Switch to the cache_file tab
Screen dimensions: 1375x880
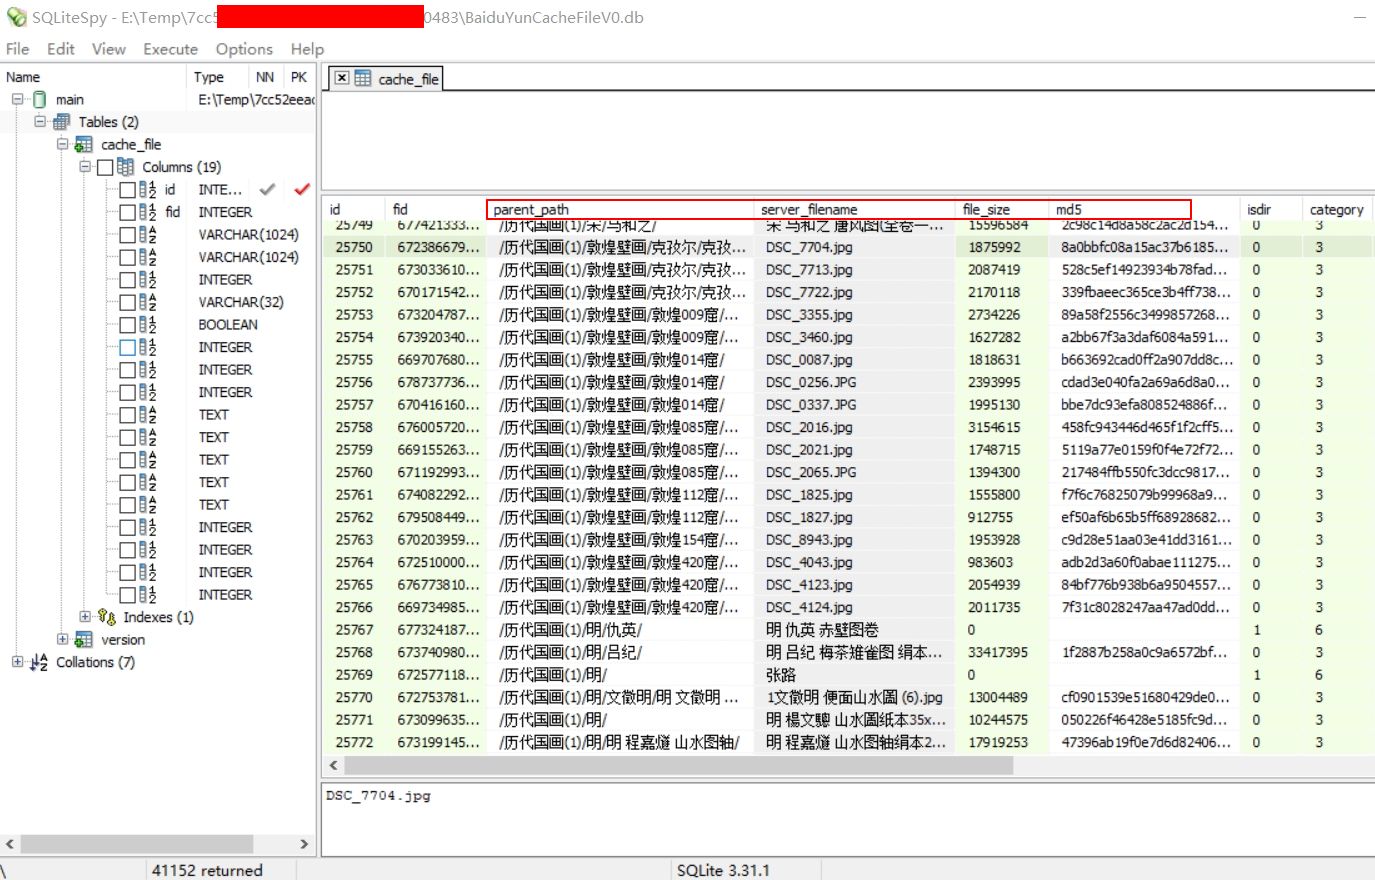click(386, 79)
